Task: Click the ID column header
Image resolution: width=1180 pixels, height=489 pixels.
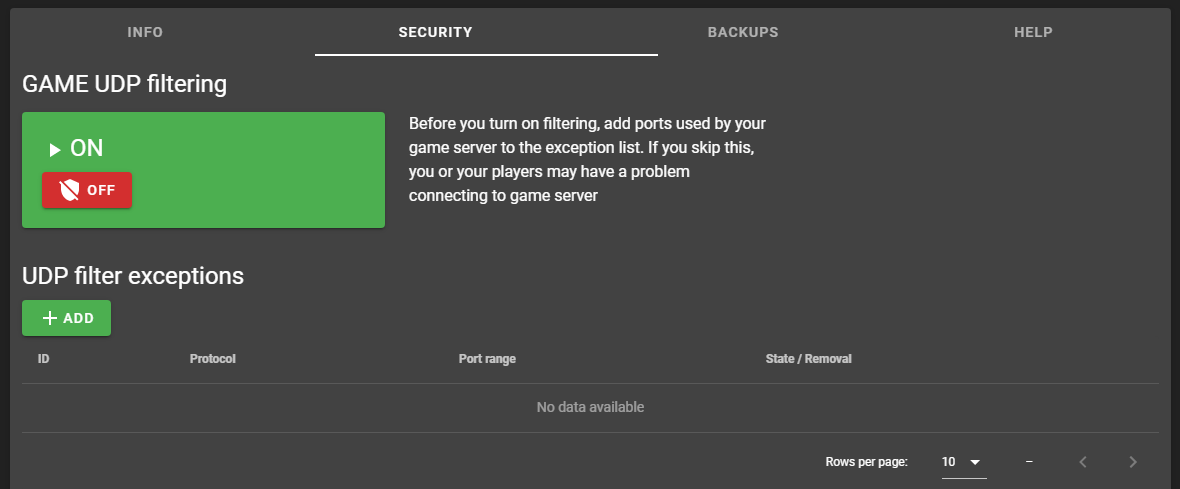Action: (x=44, y=358)
